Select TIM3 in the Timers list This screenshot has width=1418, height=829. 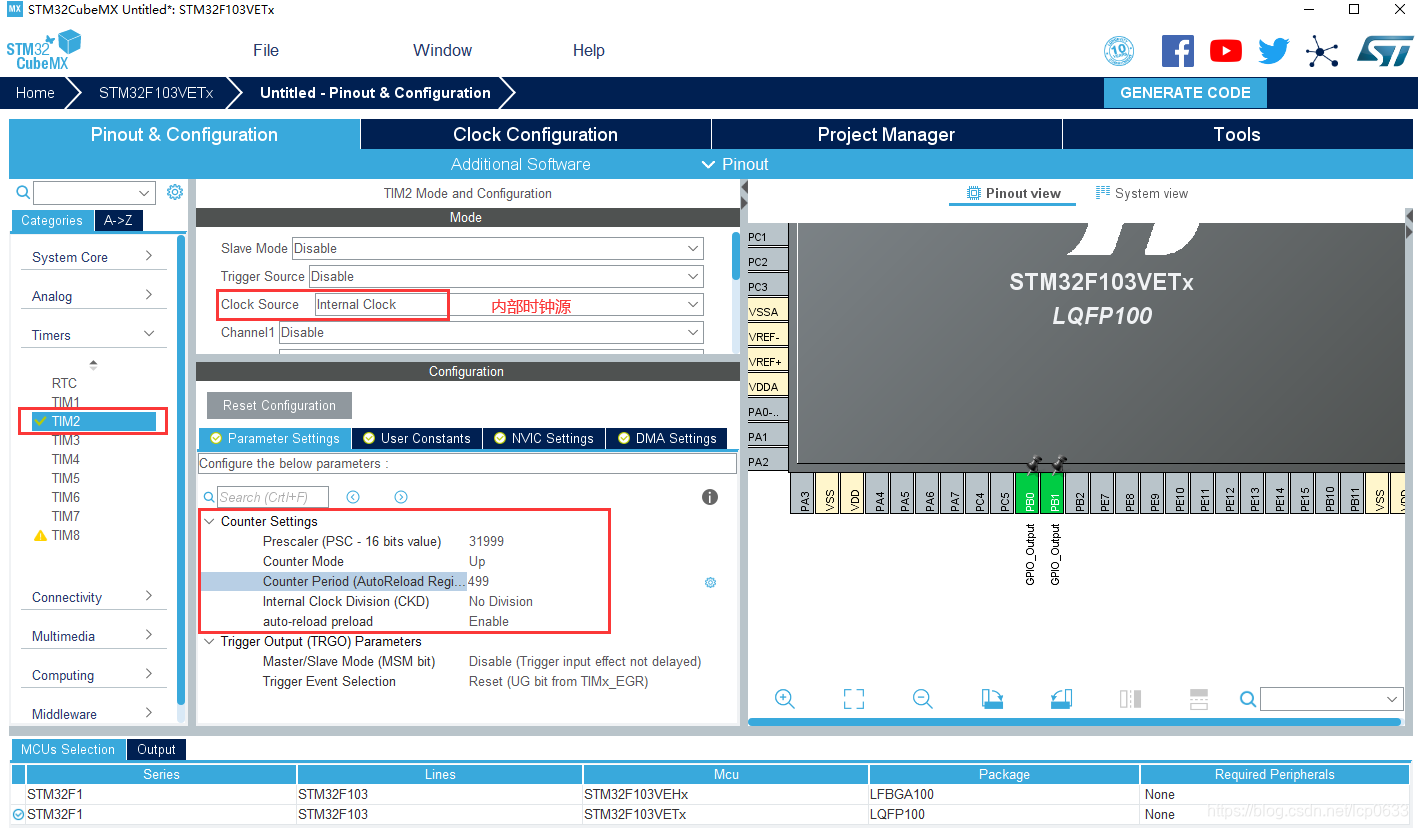click(66, 440)
